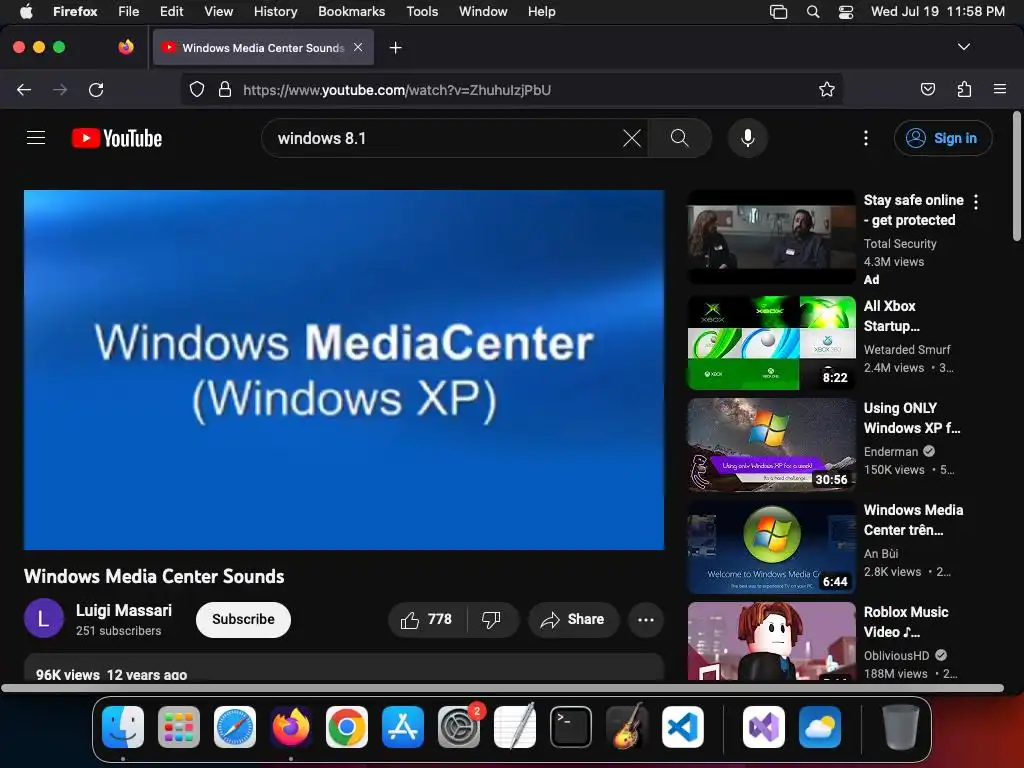Show tracking protection shield info
This screenshot has width=1024, height=768.
point(197,89)
